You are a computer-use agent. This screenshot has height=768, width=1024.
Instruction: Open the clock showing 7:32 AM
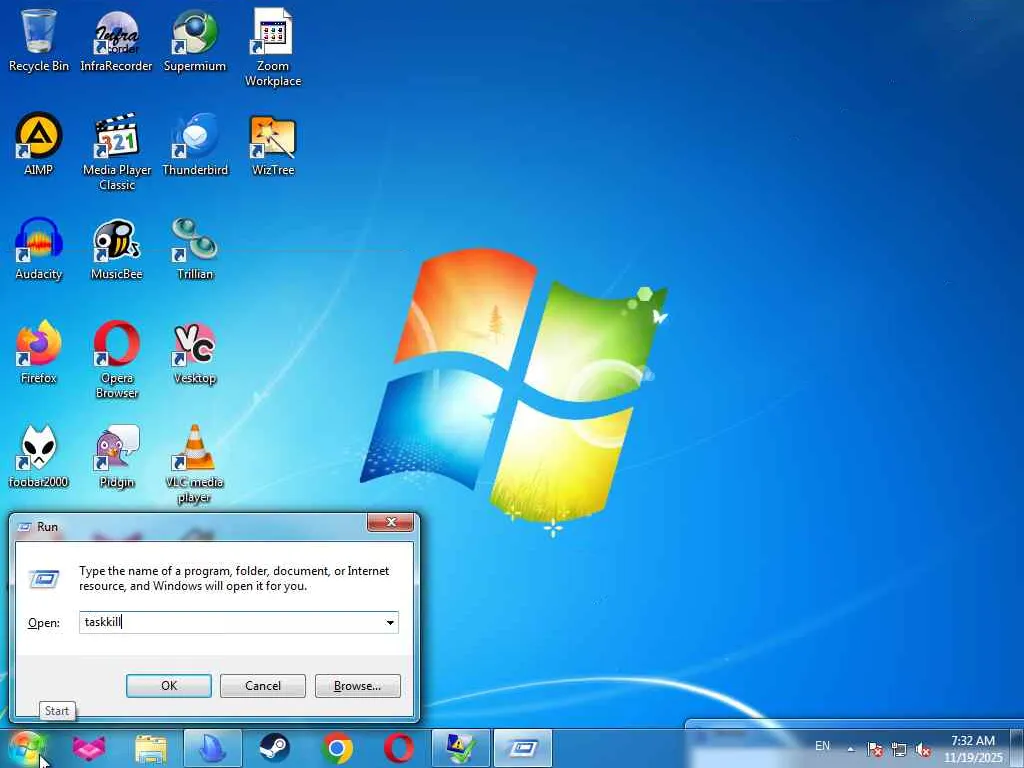click(972, 748)
